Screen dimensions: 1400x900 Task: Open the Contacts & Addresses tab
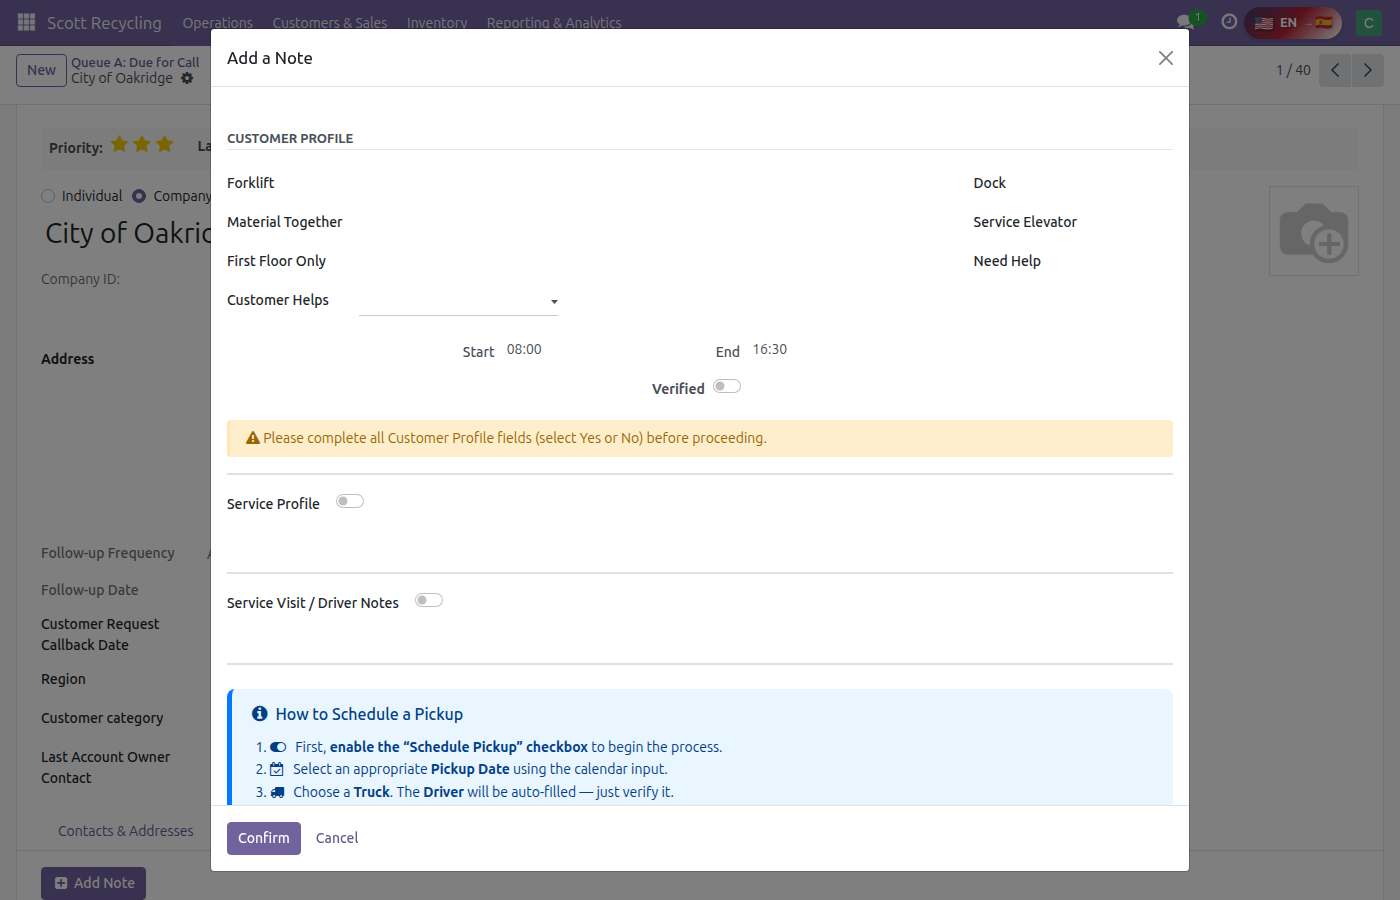coord(126,831)
